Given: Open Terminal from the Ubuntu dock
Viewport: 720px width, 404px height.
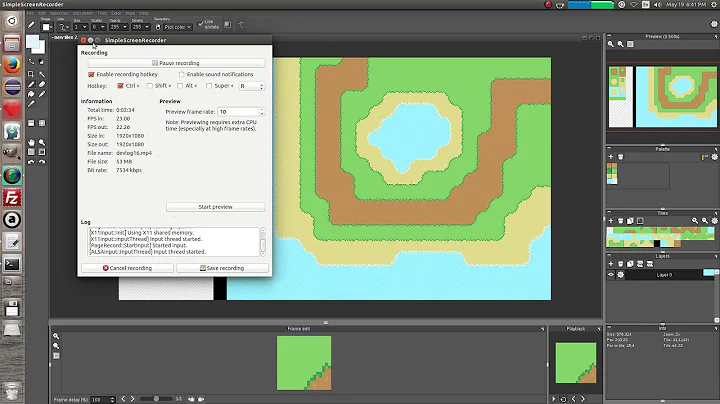Looking at the screenshot, I should tap(12, 264).
